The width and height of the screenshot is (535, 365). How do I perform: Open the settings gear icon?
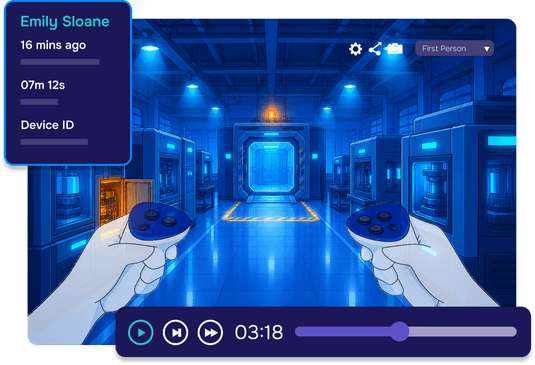tap(355, 49)
